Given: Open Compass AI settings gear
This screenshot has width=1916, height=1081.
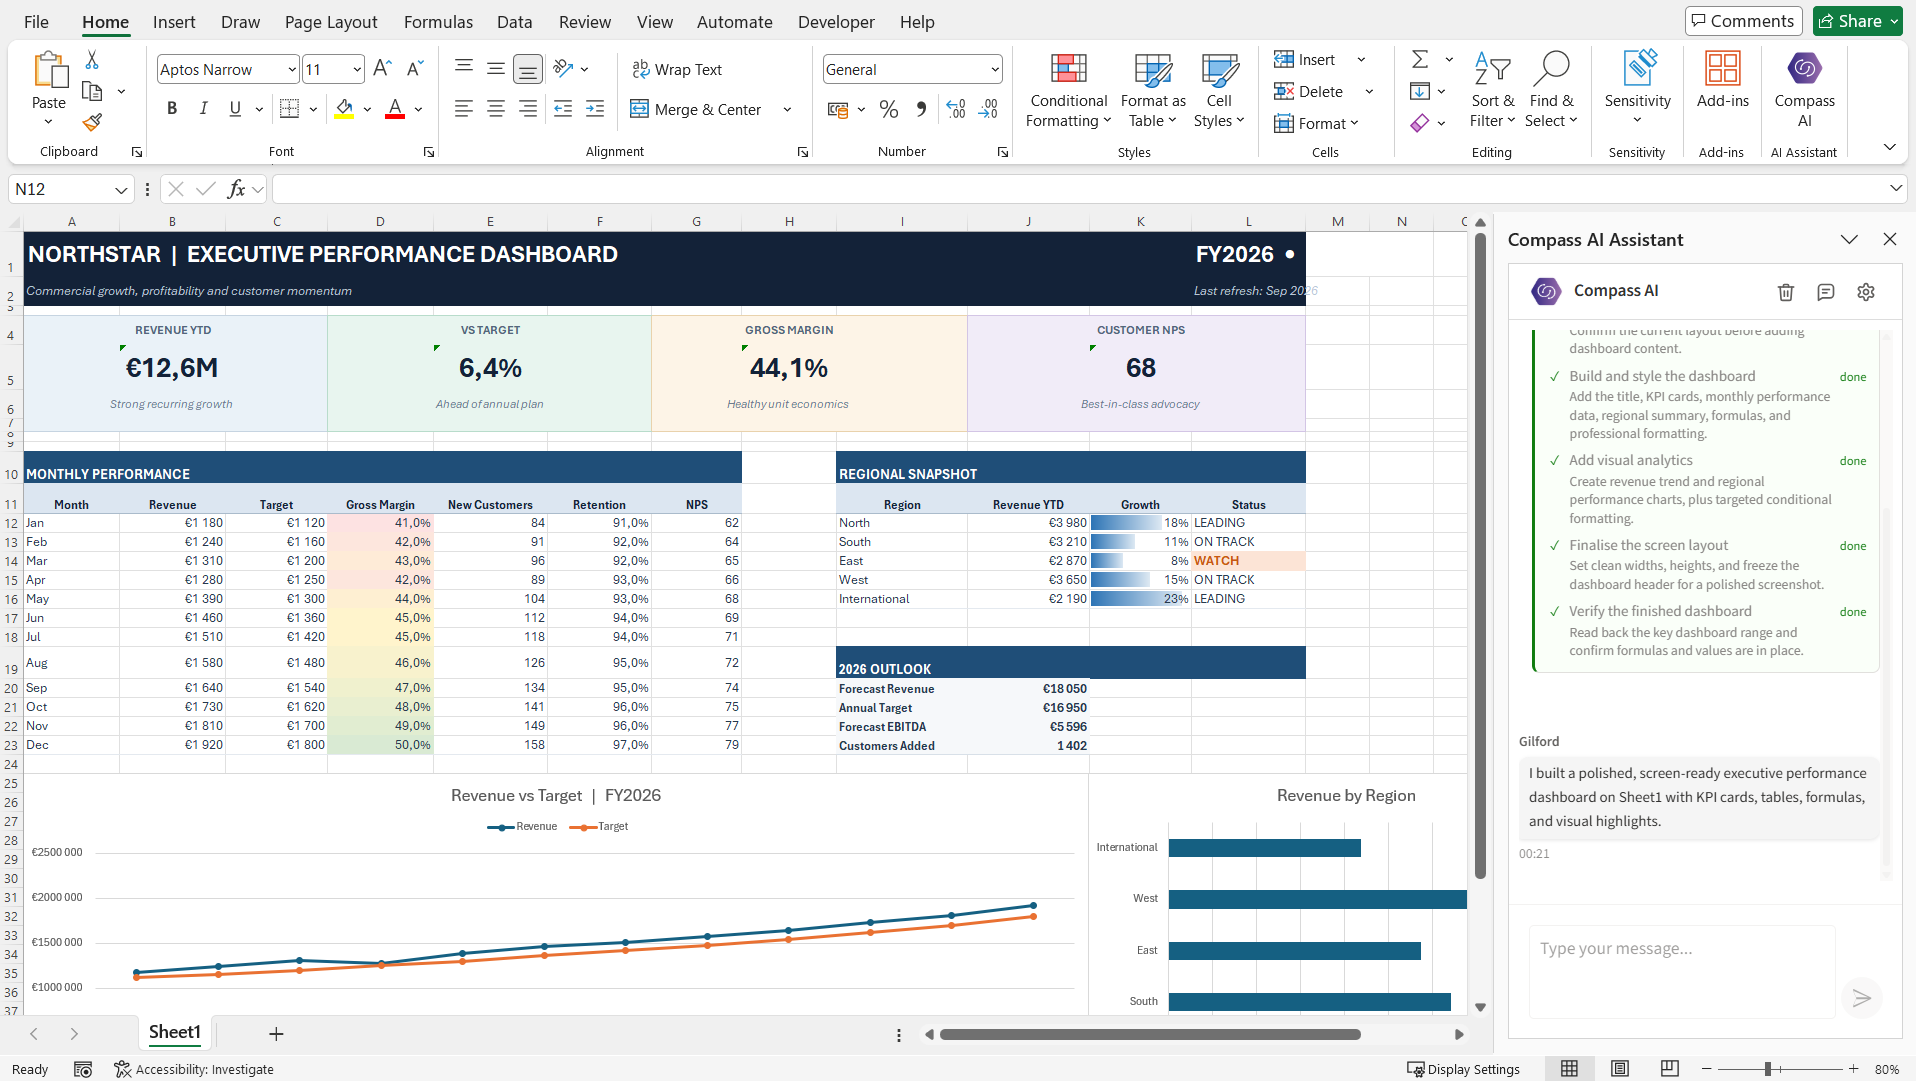Looking at the screenshot, I should tap(1866, 292).
